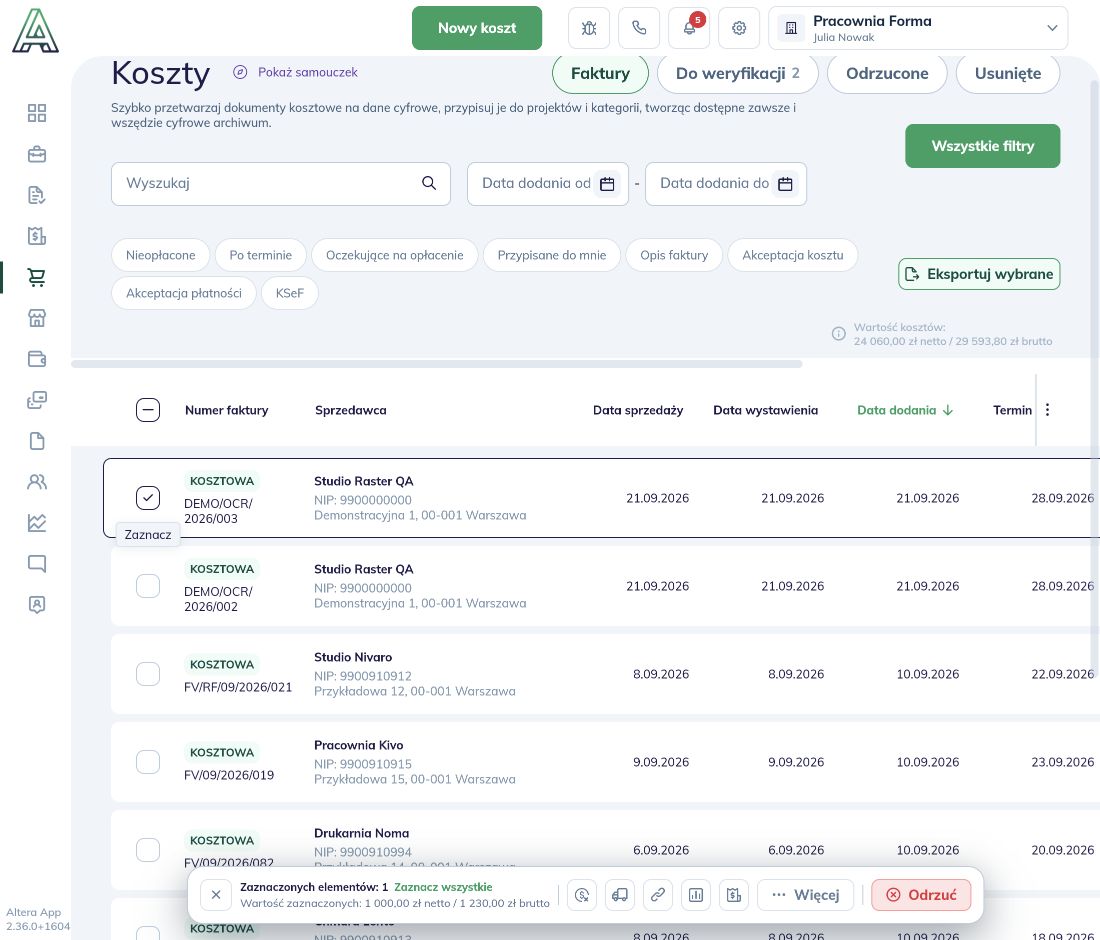
Task: Open the contact badge sidebar icon
Action: click(36, 605)
